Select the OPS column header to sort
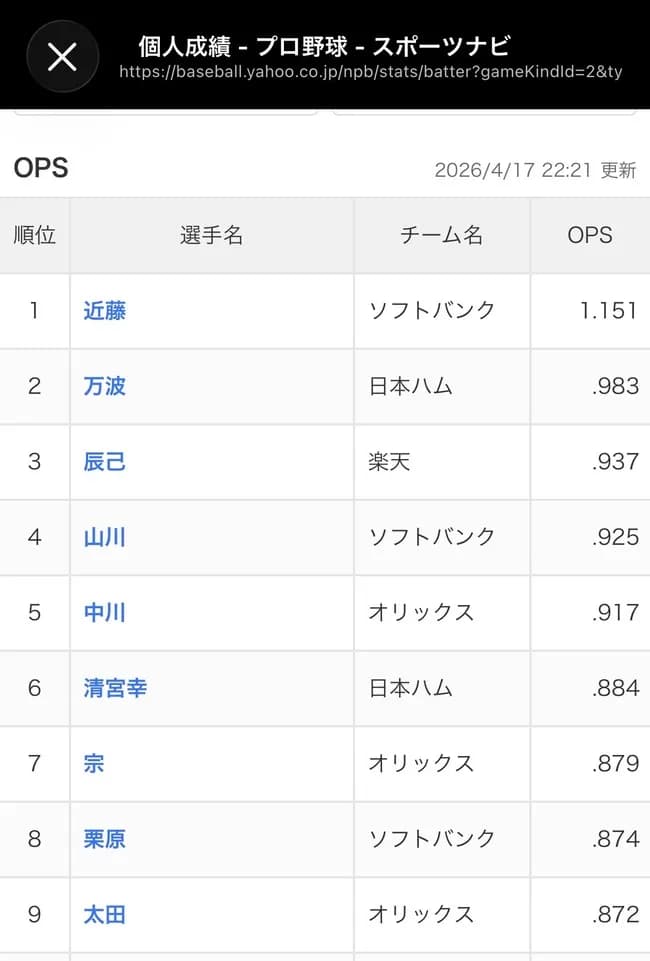This screenshot has width=650, height=961. (591, 236)
